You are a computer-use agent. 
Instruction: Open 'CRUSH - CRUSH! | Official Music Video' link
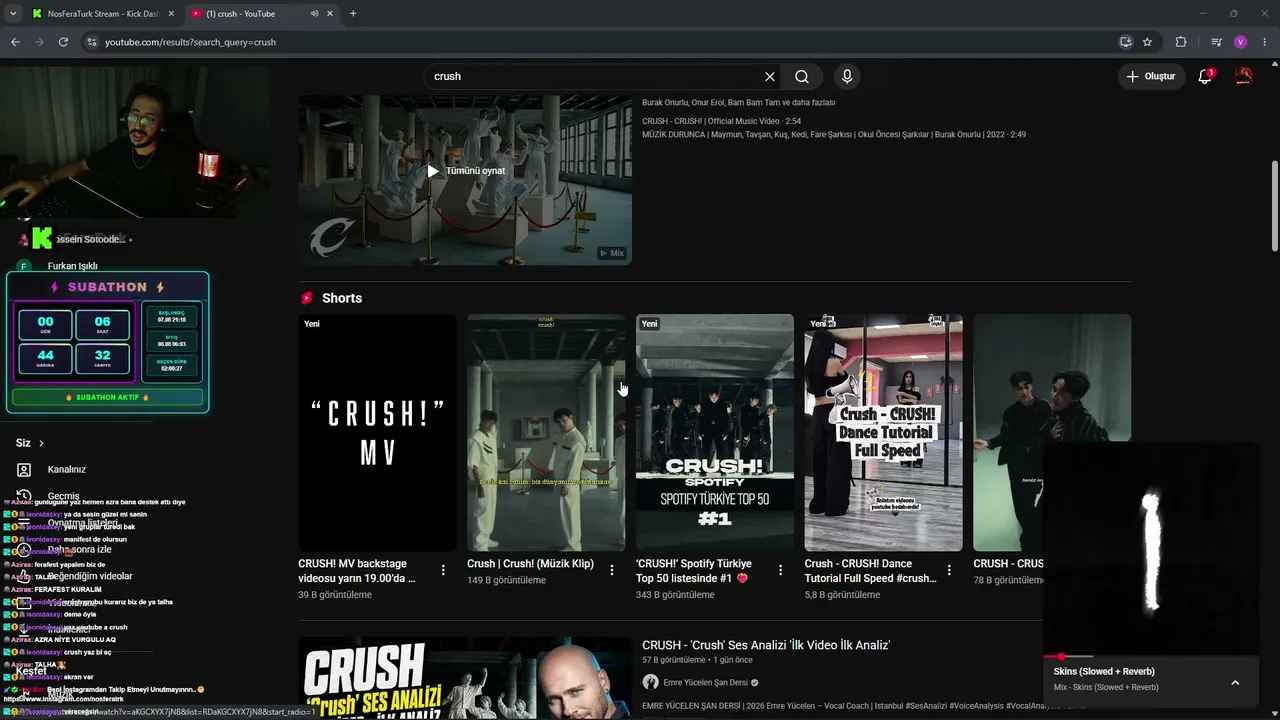(721, 121)
